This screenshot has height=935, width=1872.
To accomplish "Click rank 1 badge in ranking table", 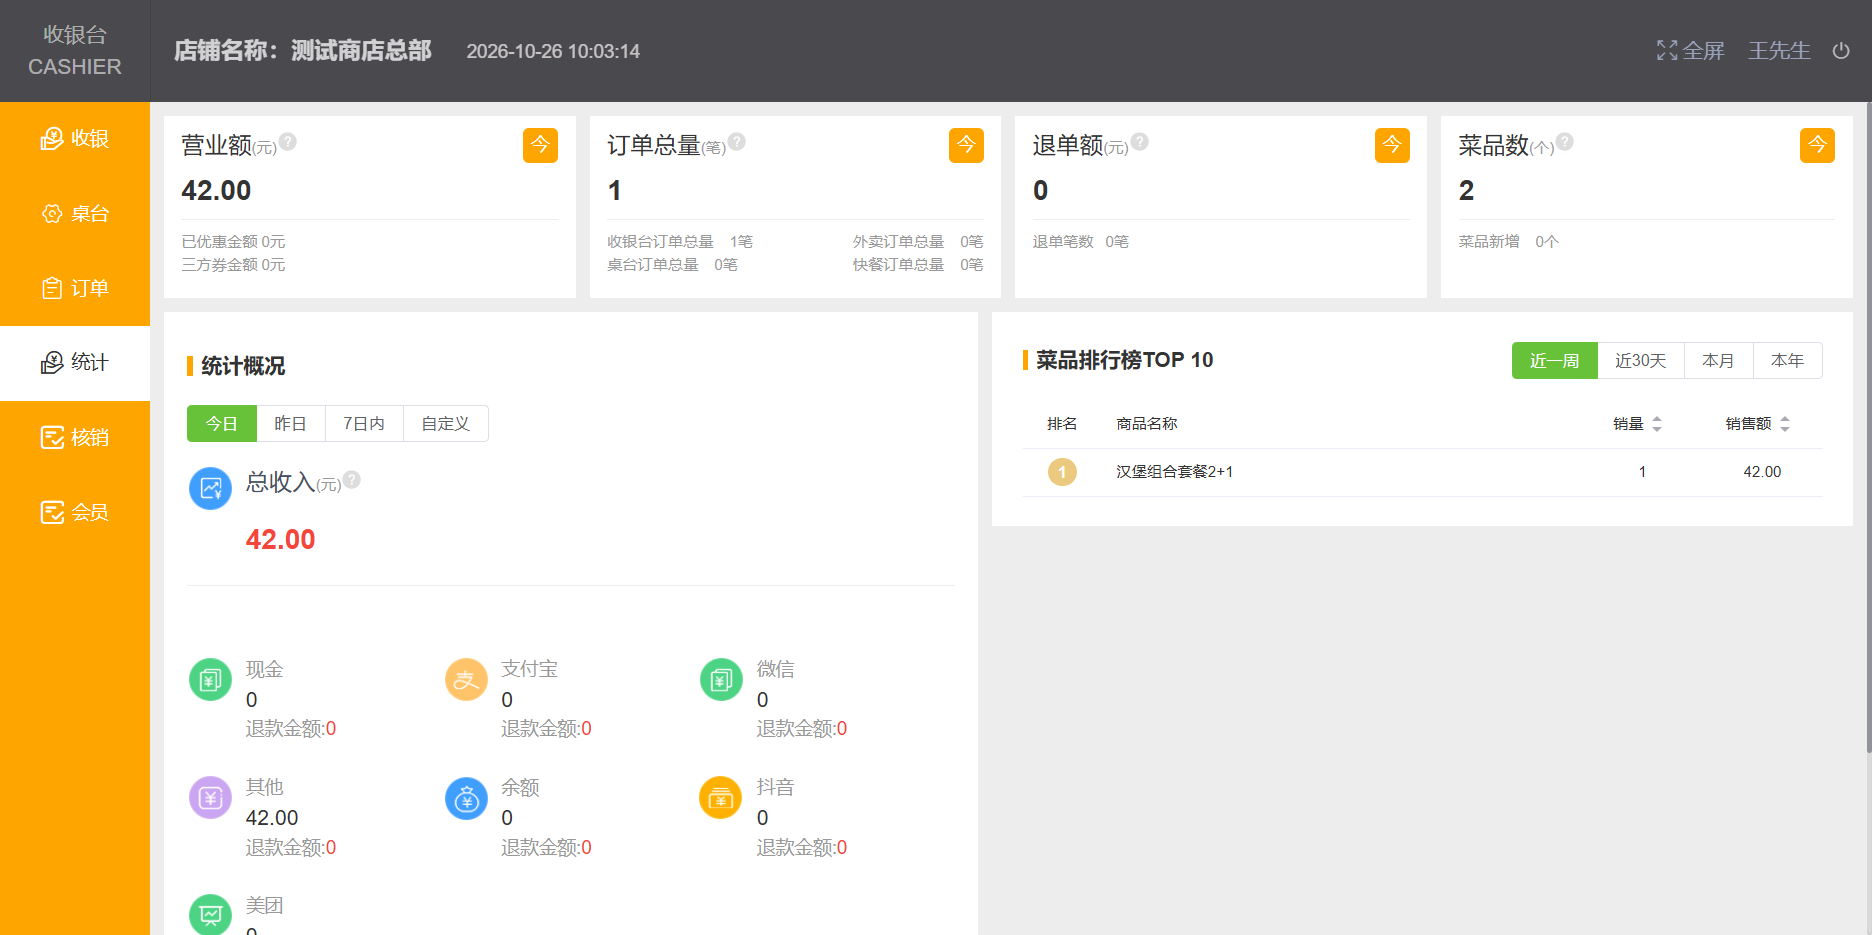I will point(1062,472).
